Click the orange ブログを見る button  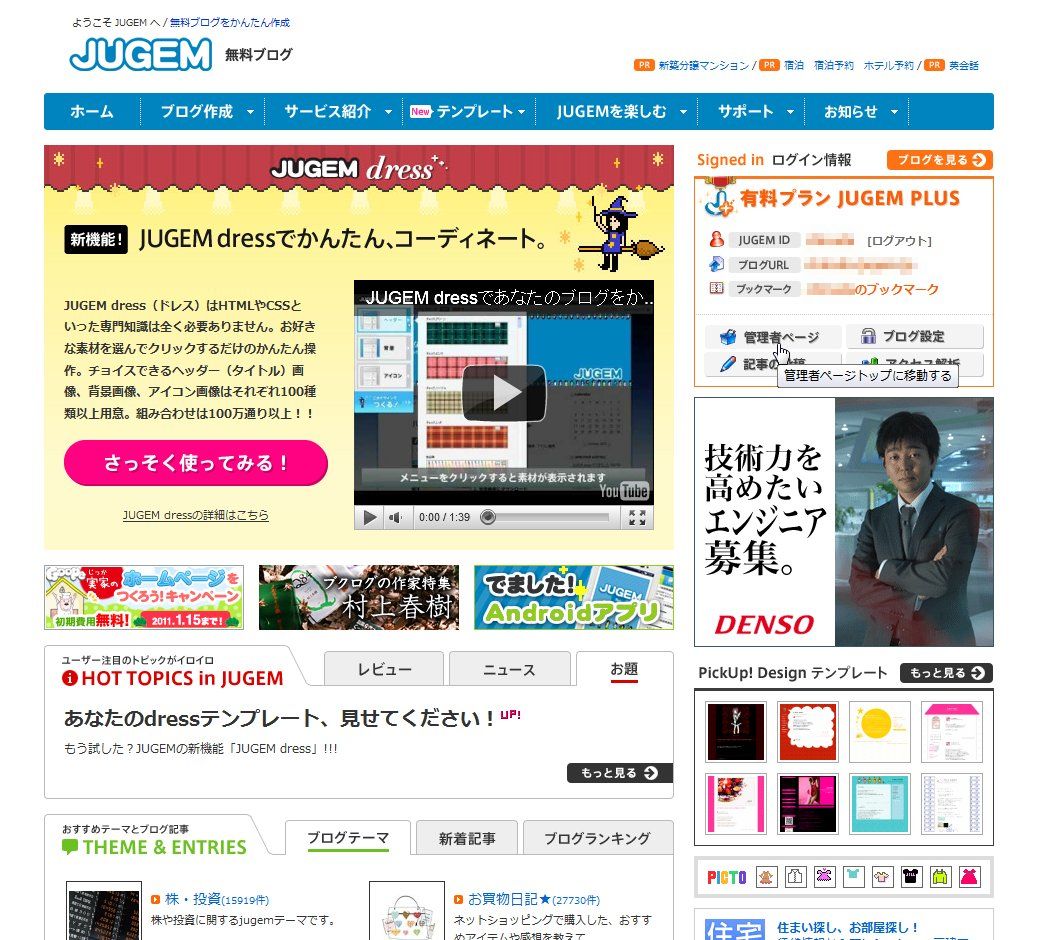pos(939,160)
